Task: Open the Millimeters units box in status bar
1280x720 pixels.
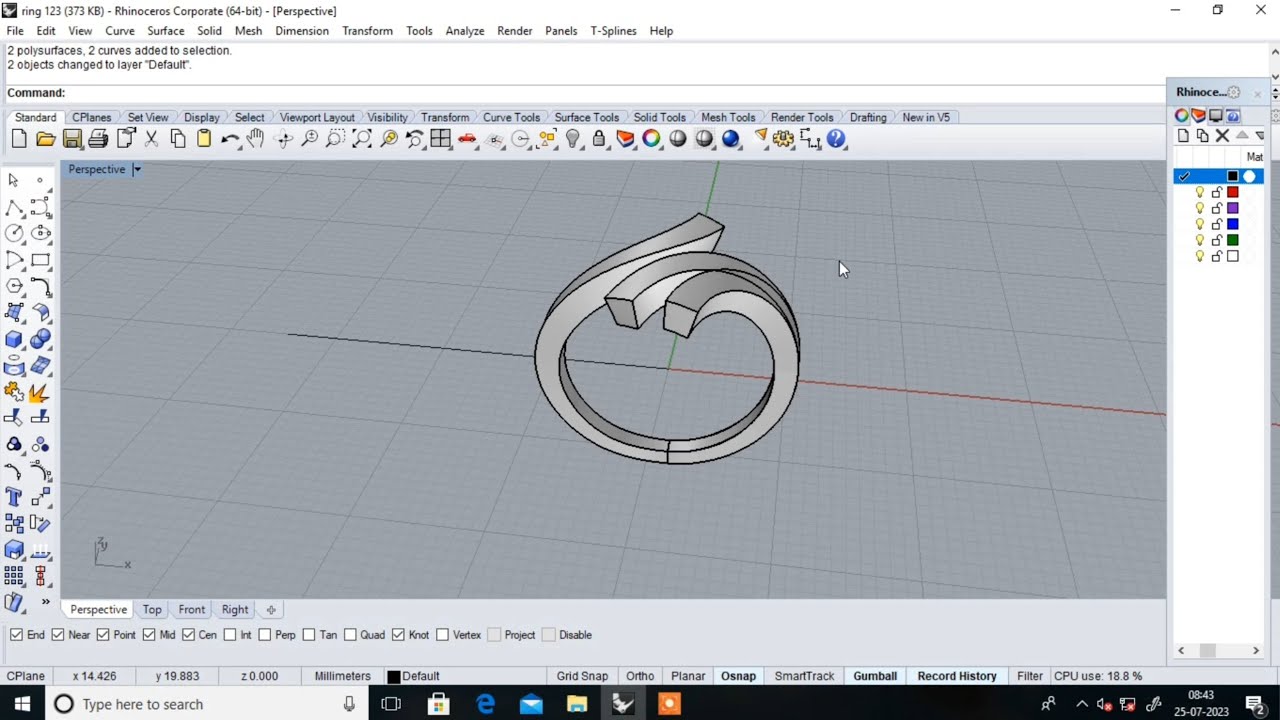Action: (342, 676)
